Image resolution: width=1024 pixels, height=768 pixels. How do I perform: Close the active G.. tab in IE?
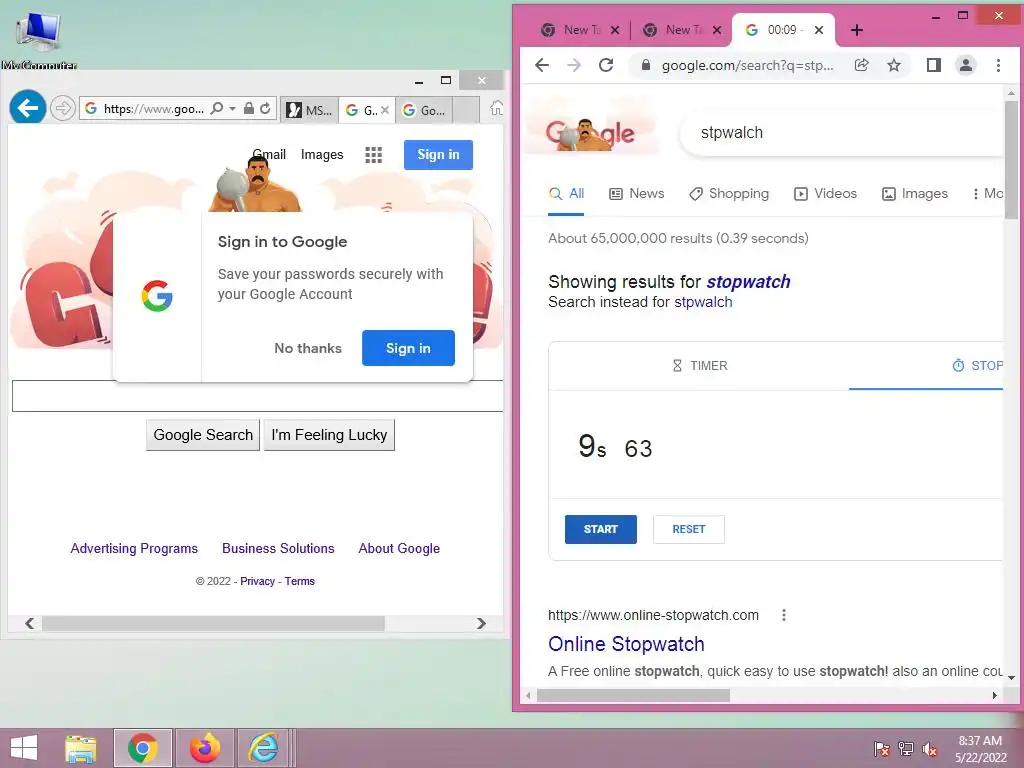click(x=385, y=110)
